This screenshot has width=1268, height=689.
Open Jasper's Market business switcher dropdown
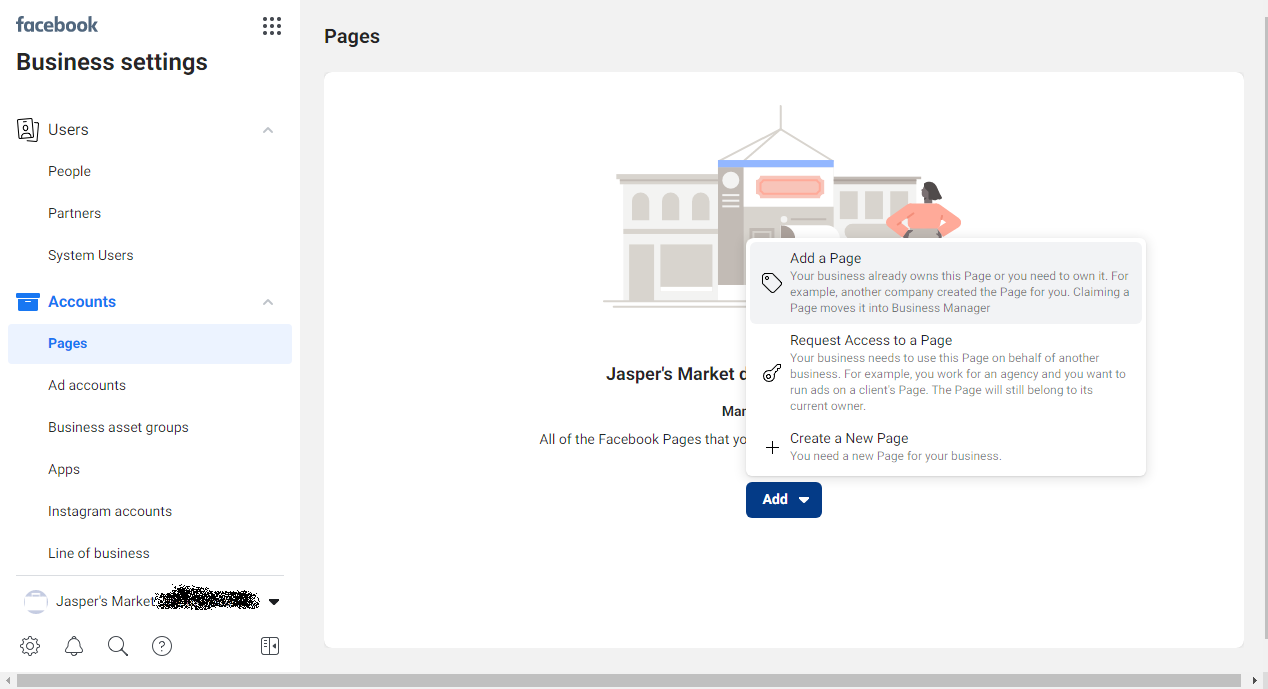[273, 602]
